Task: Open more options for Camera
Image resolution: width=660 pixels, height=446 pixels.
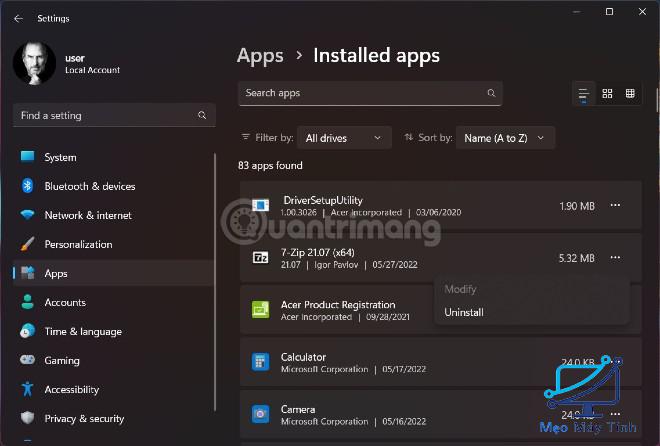Action: [615, 414]
